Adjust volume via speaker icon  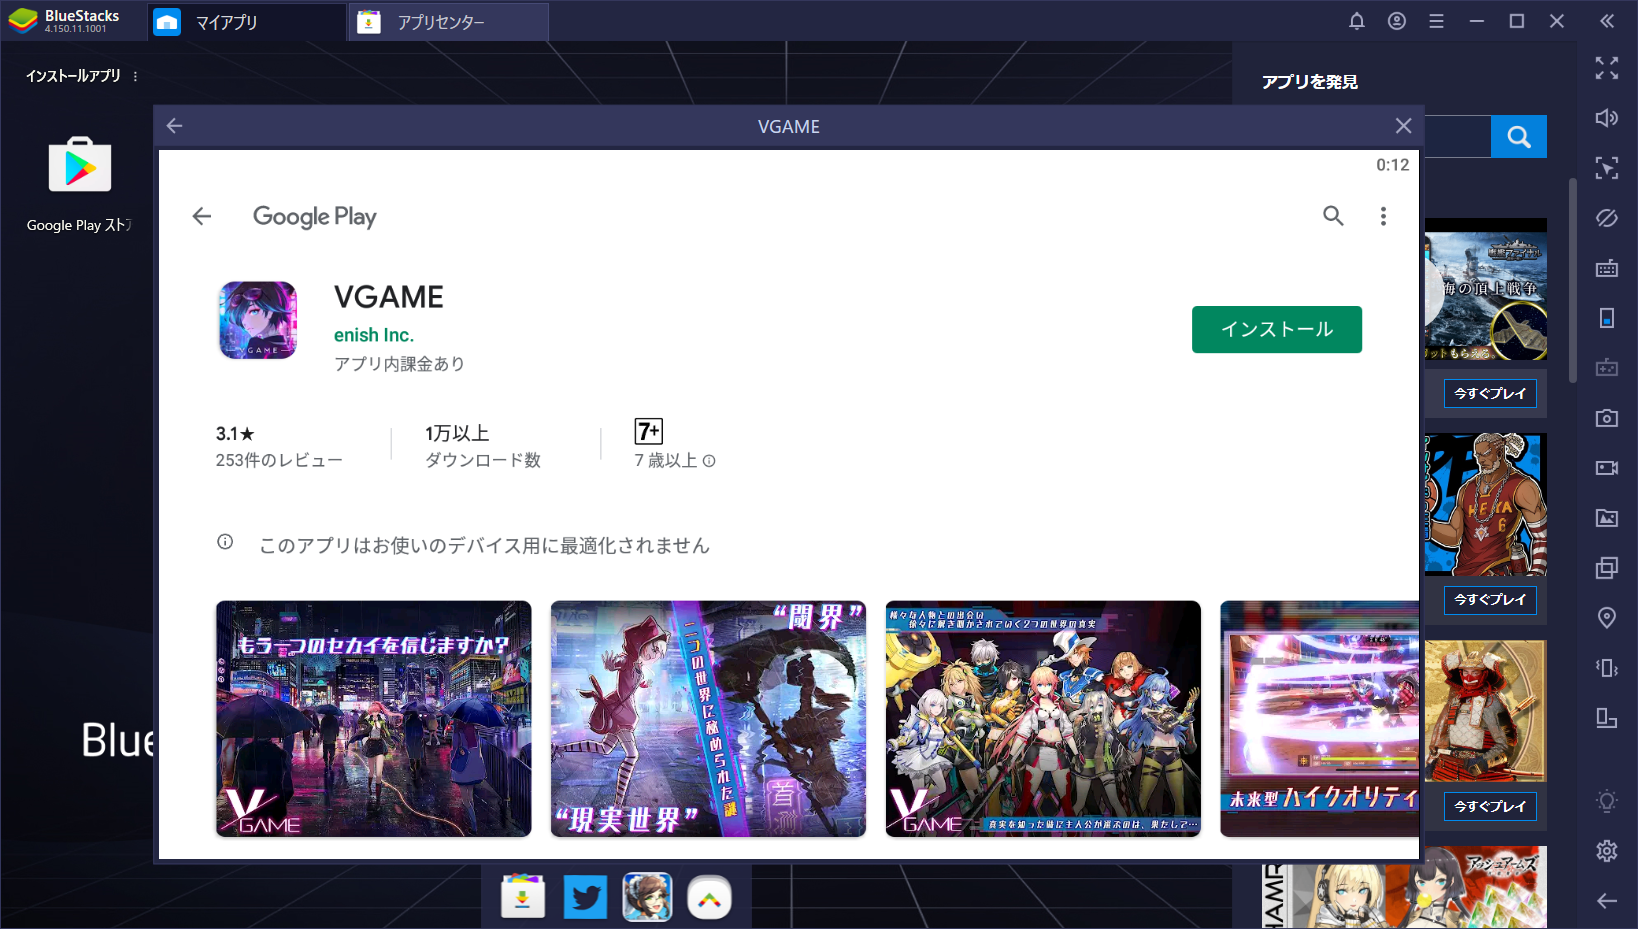(1607, 118)
